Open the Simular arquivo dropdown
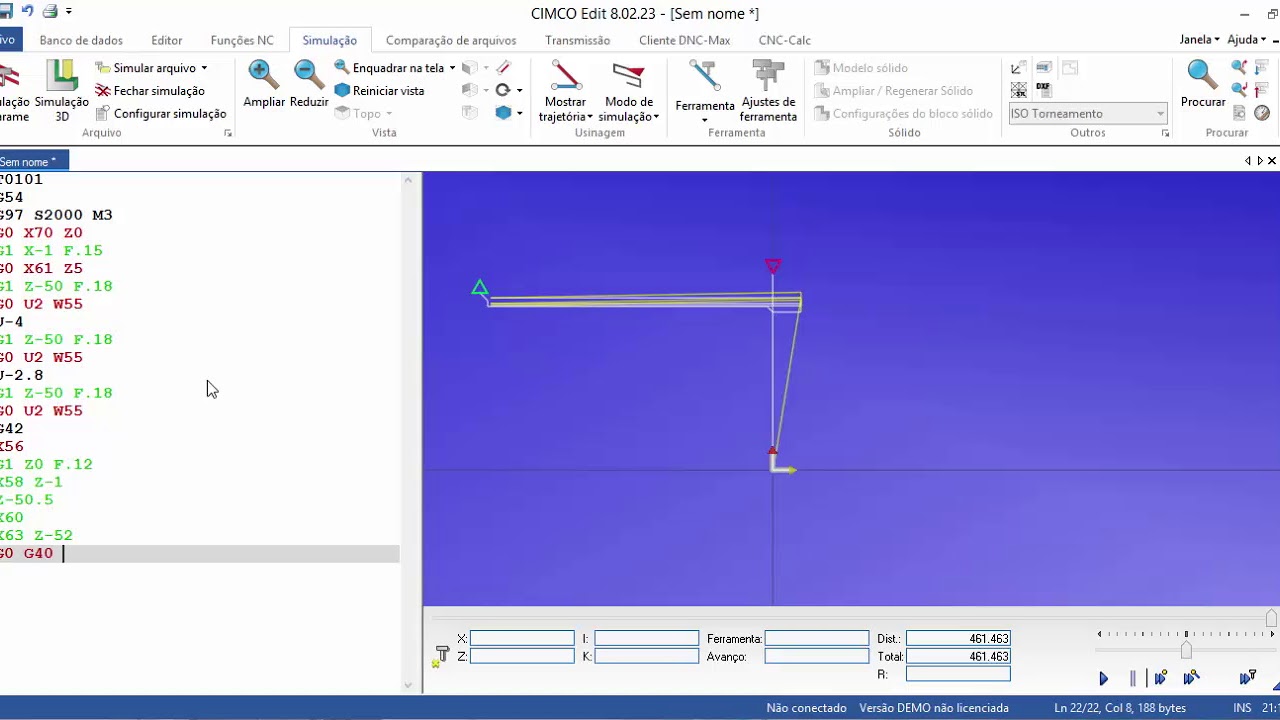 tap(204, 68)
